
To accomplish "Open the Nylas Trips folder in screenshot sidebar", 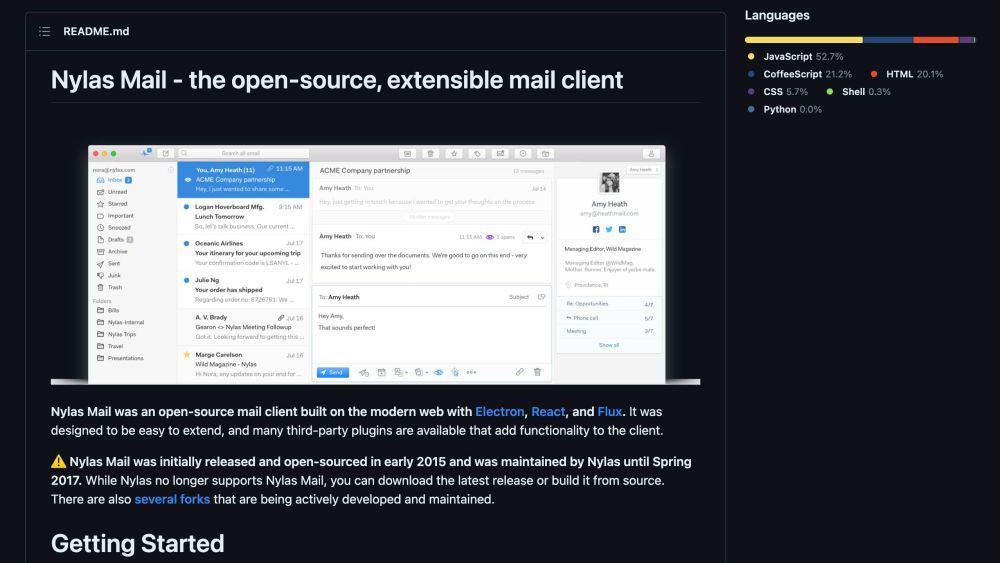I will click(116, 334).
